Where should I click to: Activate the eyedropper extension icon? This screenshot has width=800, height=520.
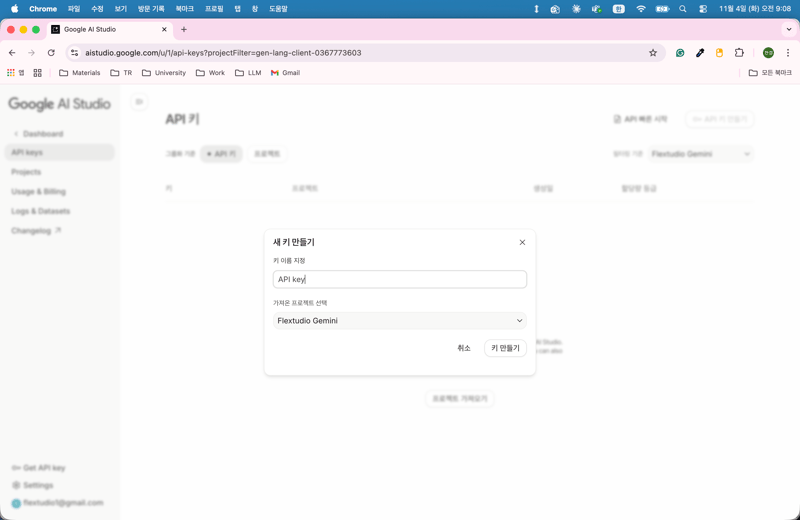point(699,53)
